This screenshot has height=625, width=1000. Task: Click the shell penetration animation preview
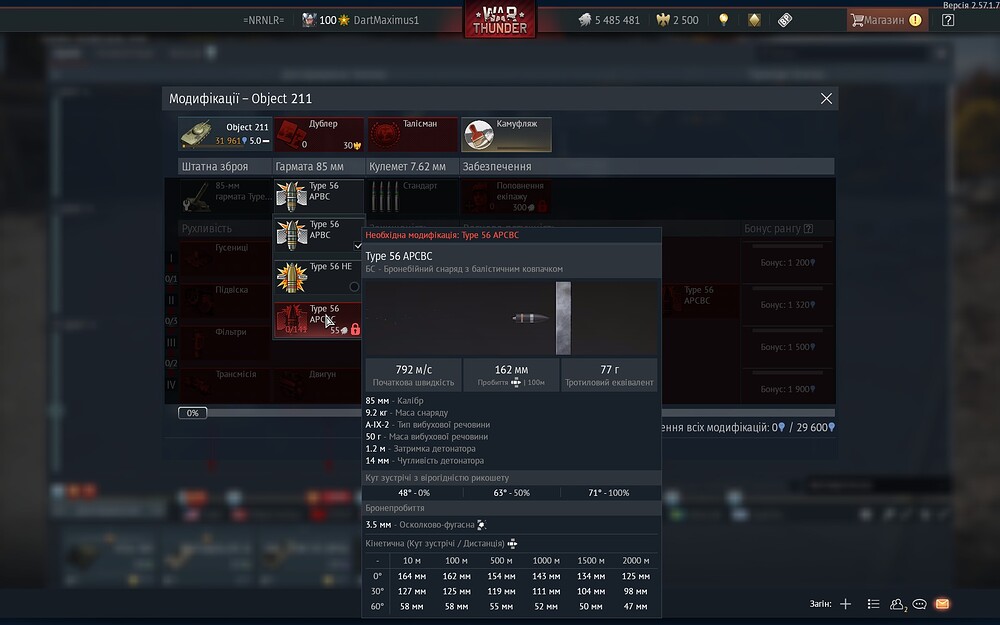pos(511,317)
